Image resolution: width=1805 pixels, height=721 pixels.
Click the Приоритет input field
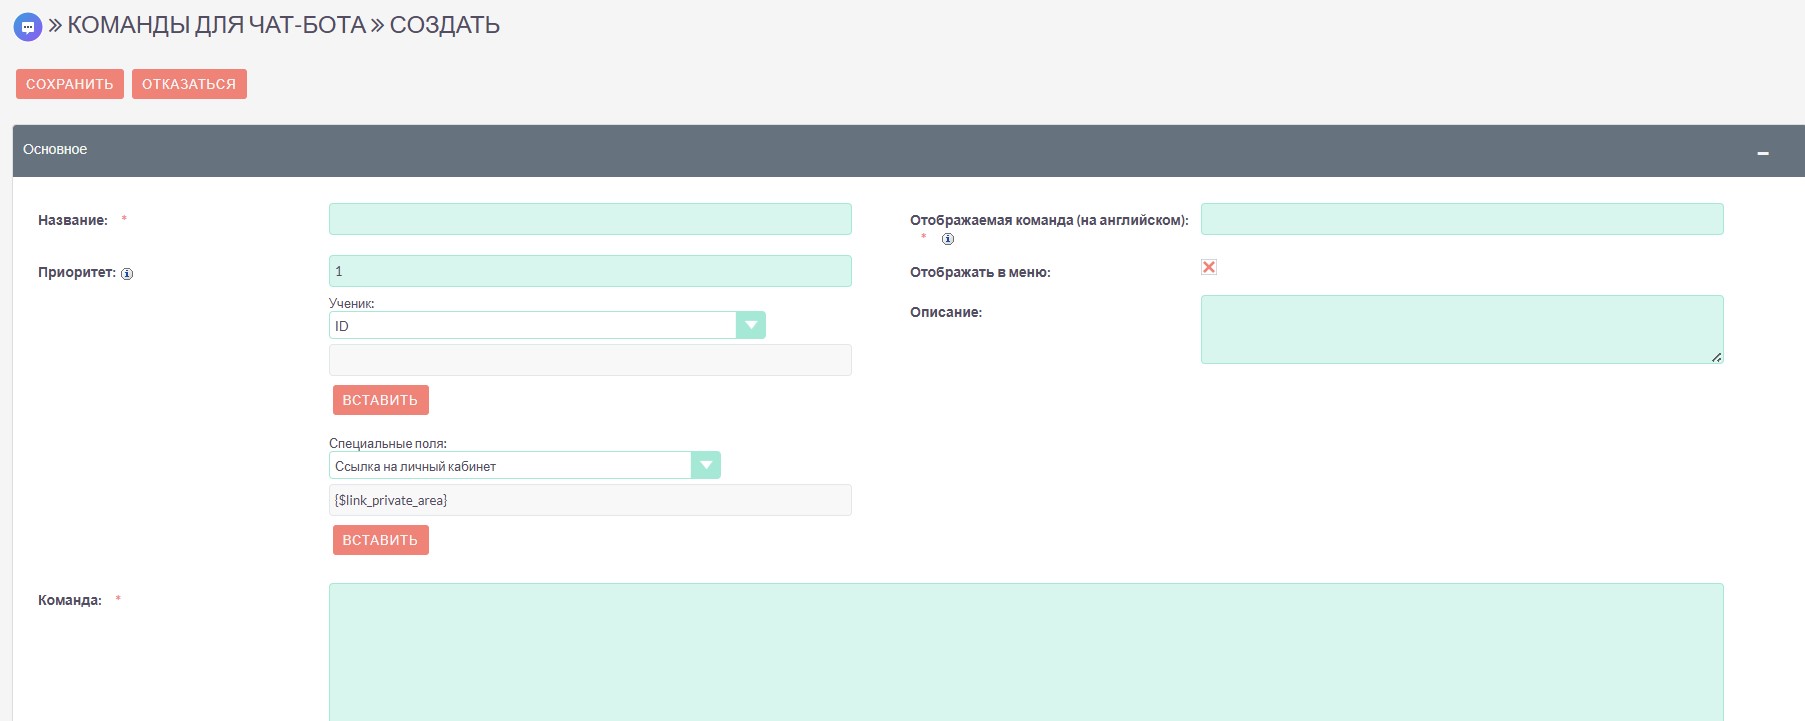pyautogui.click(x=590, y=271)
